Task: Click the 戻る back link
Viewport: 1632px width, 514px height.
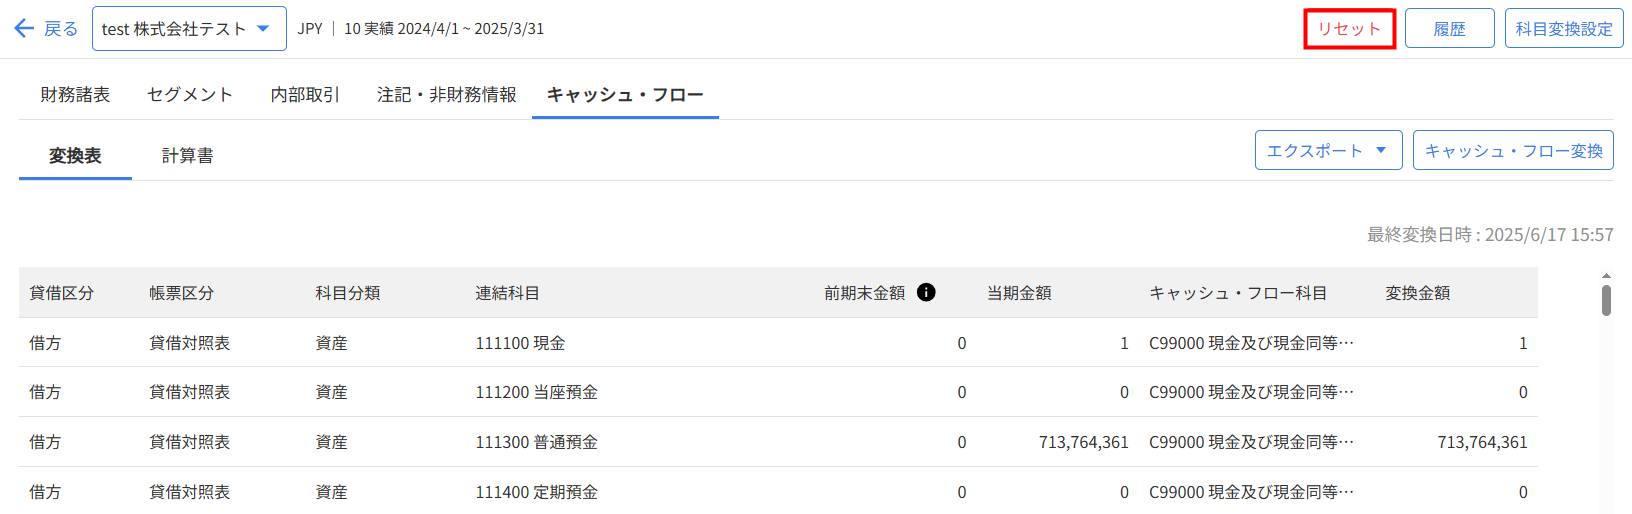Action: point(61,28)
